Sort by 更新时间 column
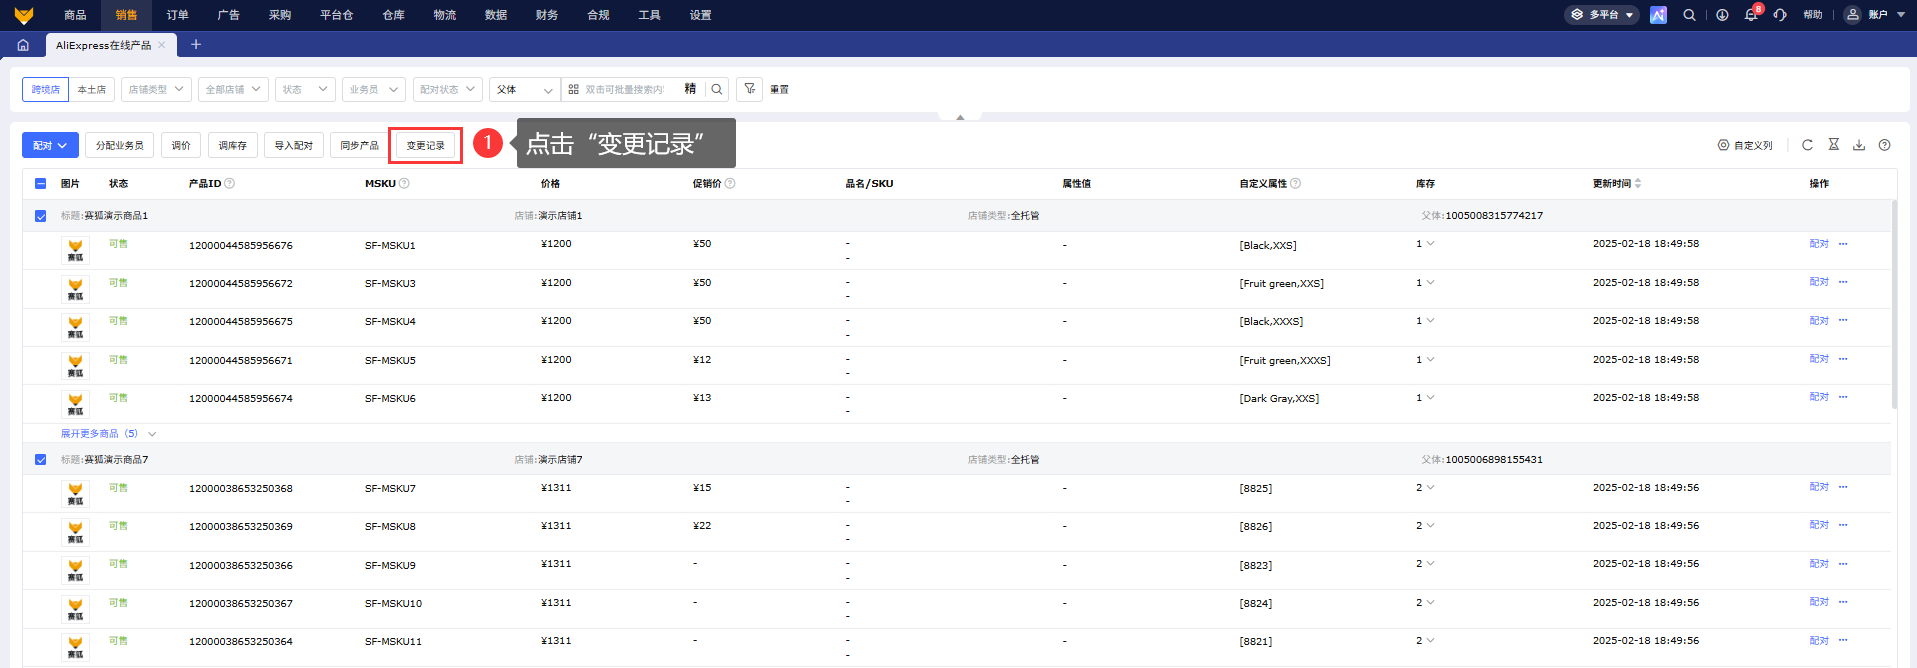The image size is (1917, 668). [x=1638, y=183]
